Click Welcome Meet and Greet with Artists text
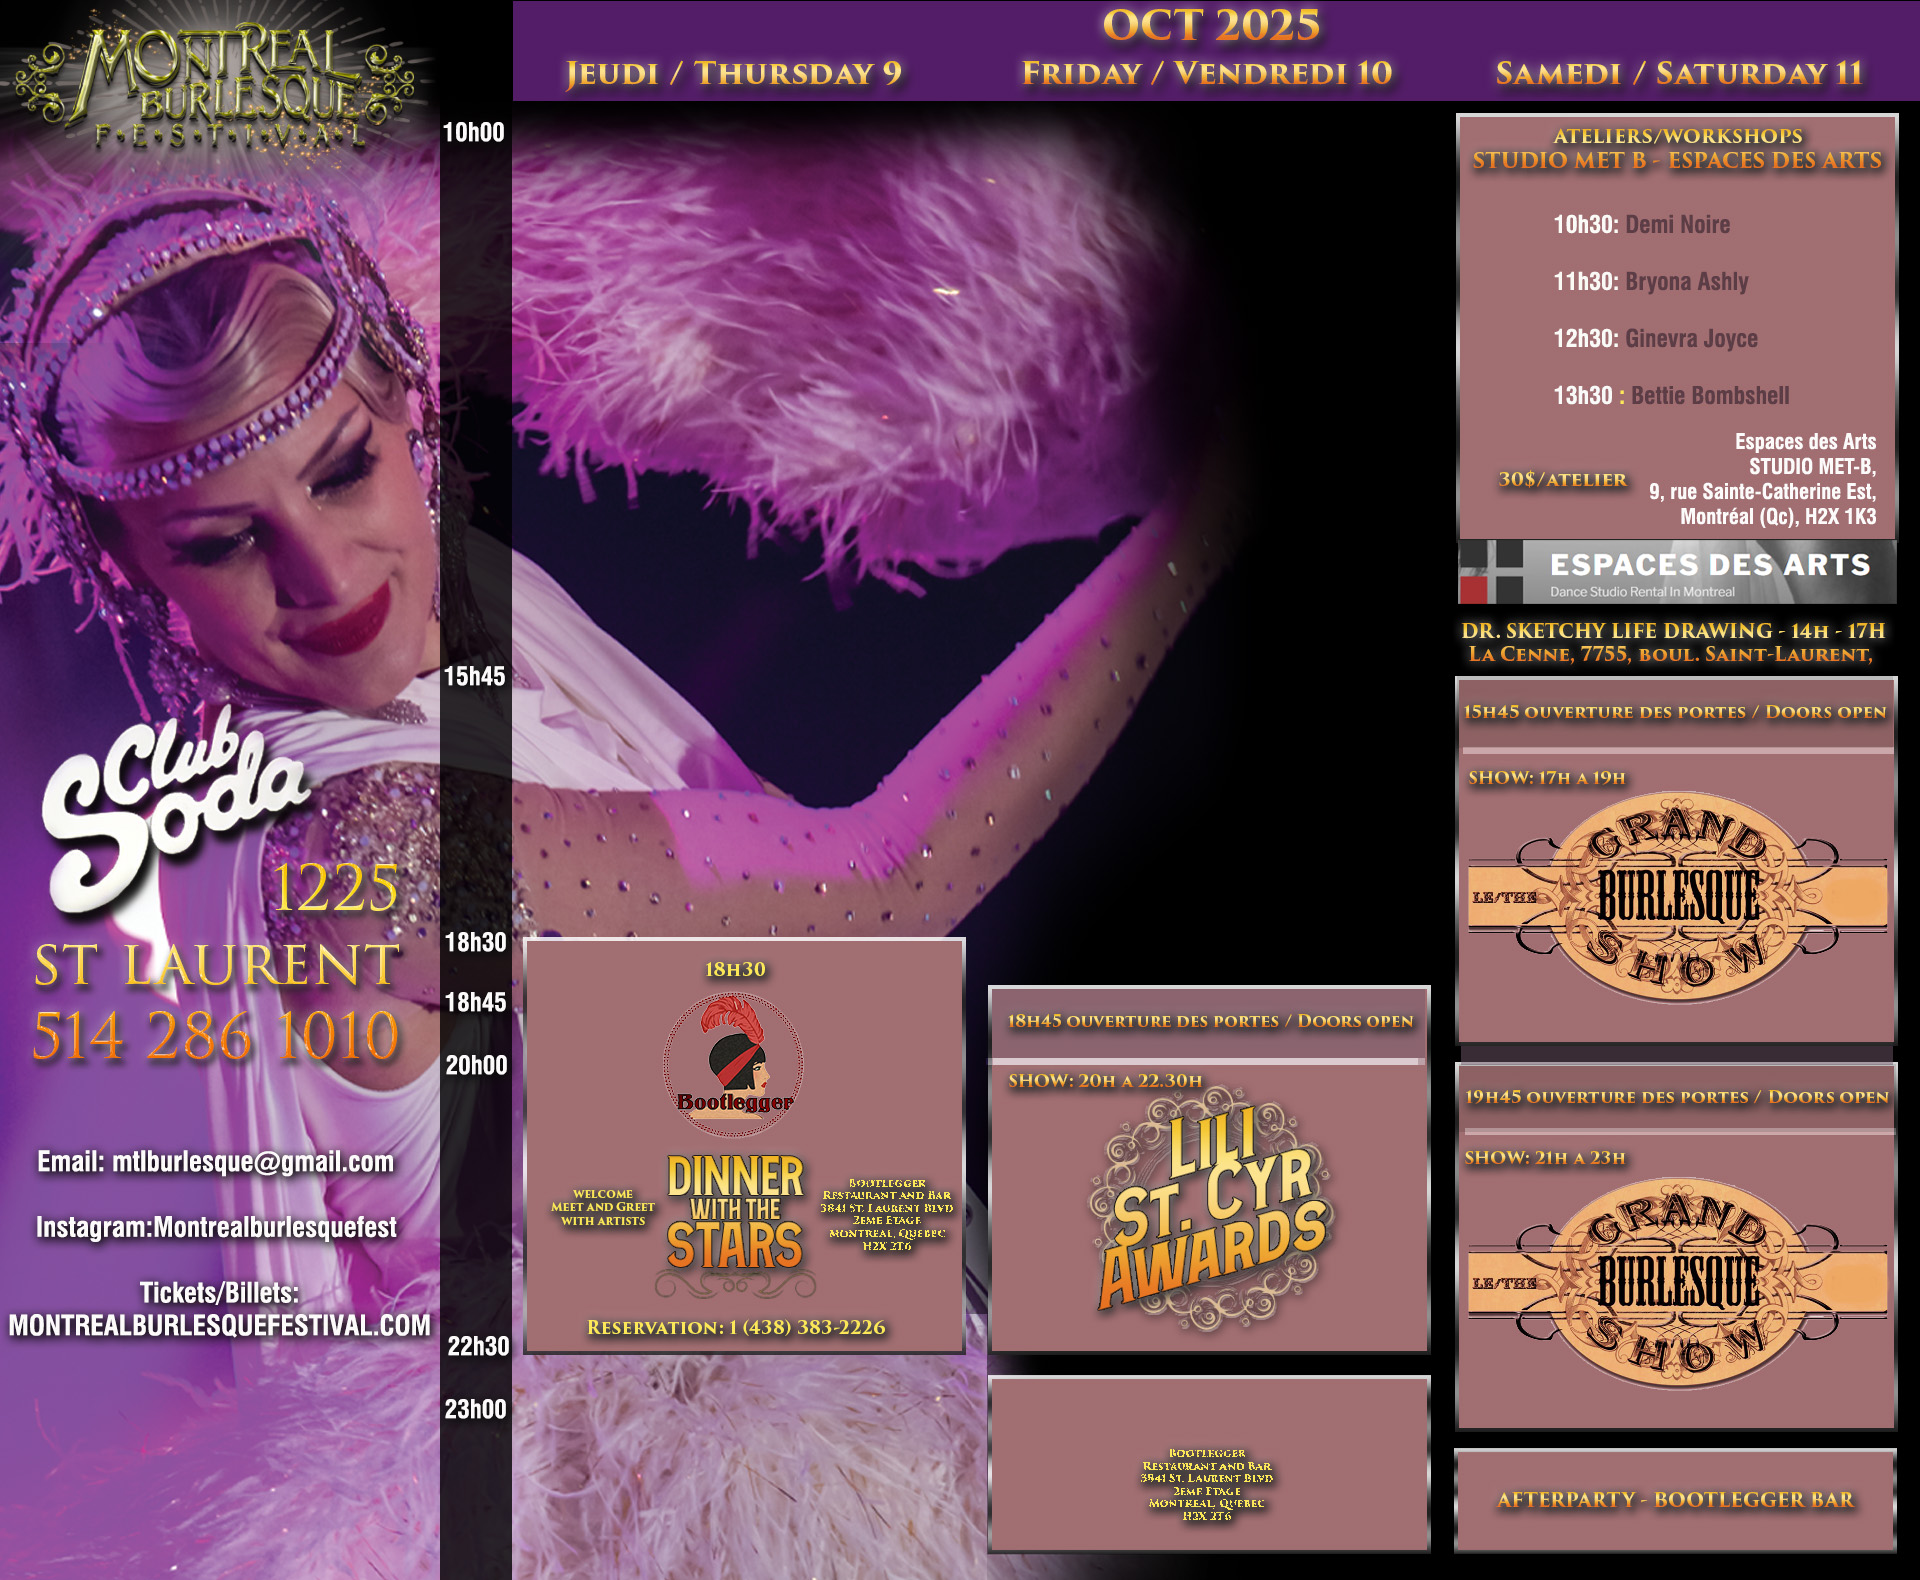1920x1580 pixels. click(603, 1207)
